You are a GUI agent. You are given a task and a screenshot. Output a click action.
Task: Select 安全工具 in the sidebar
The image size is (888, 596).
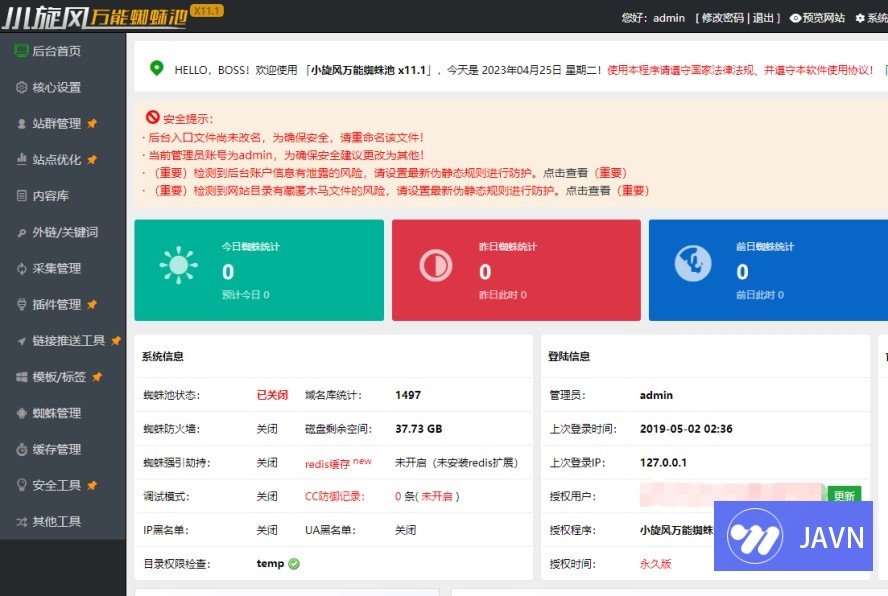[x=57, y=486]
